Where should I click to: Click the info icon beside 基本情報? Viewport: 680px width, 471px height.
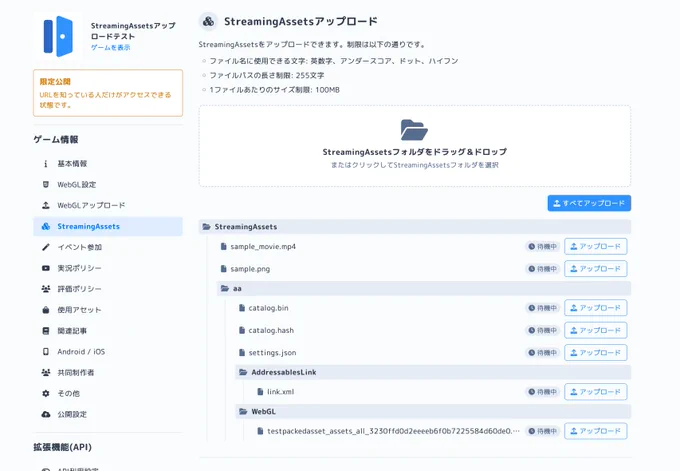[46, 164]
